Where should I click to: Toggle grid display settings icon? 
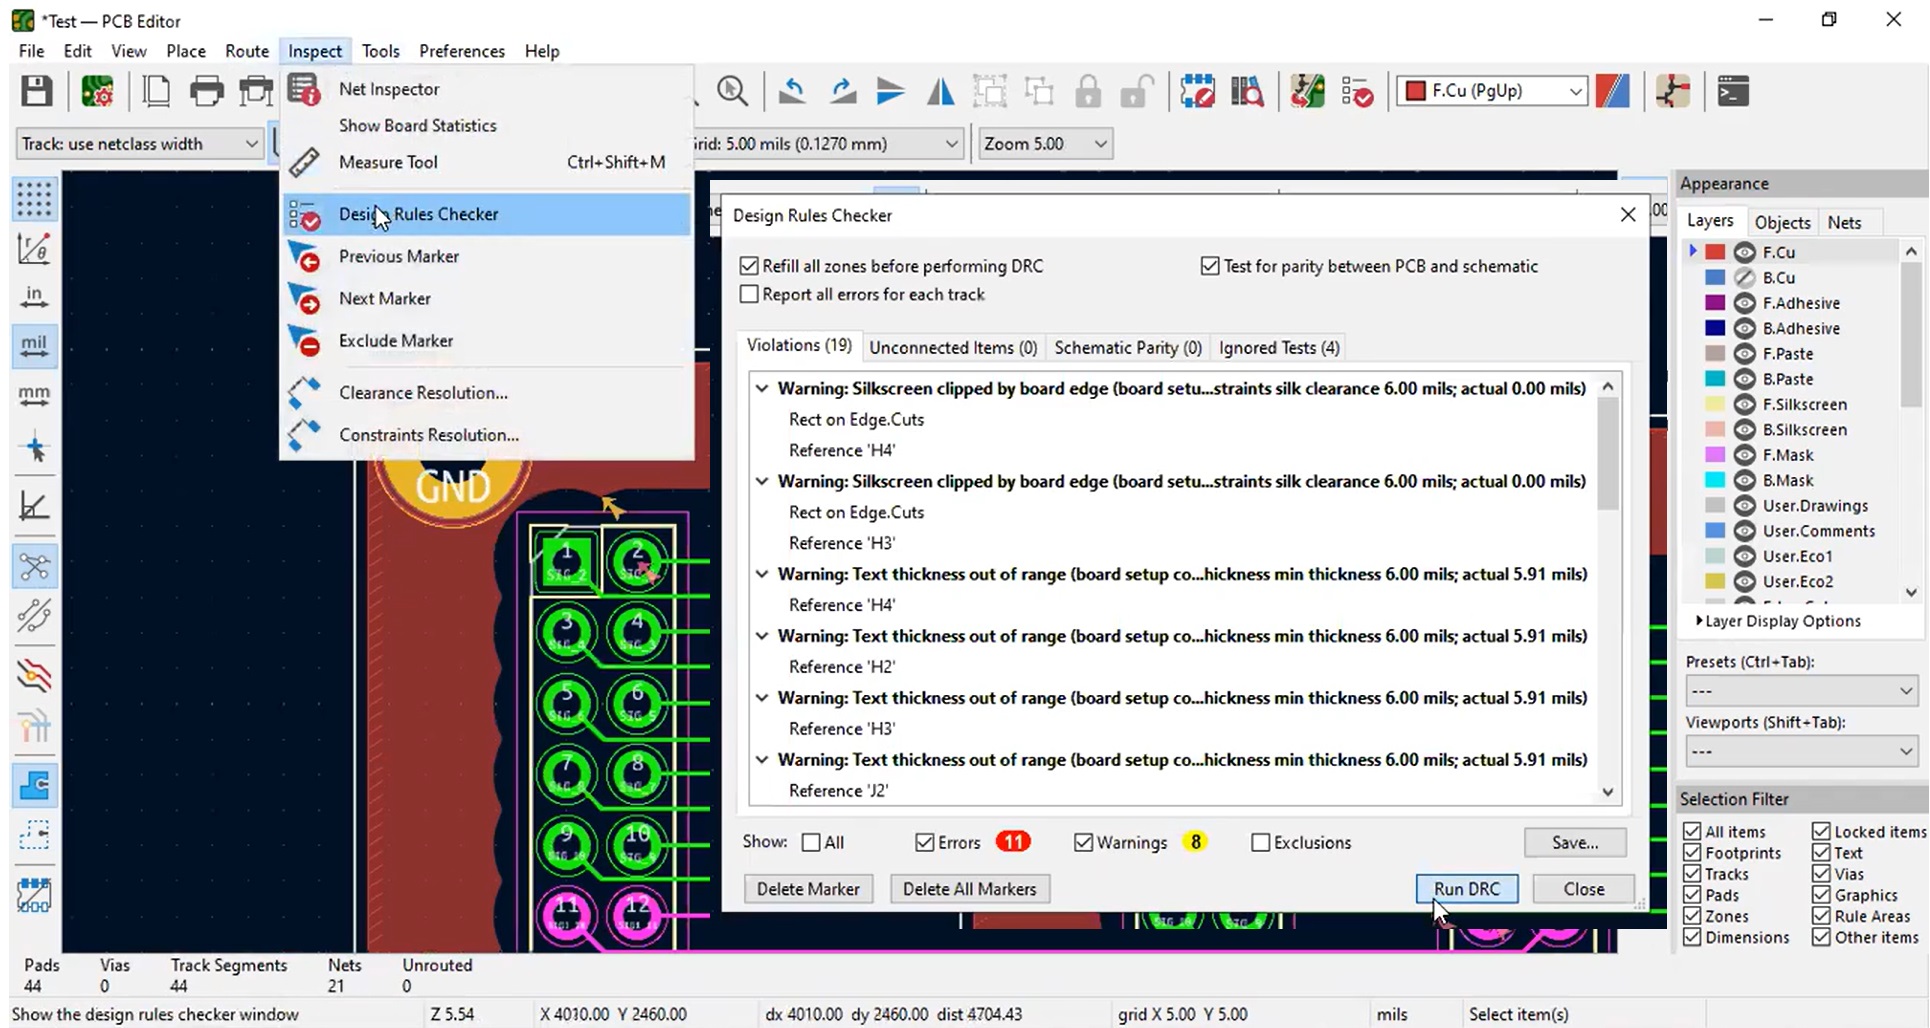pos(34,199)
